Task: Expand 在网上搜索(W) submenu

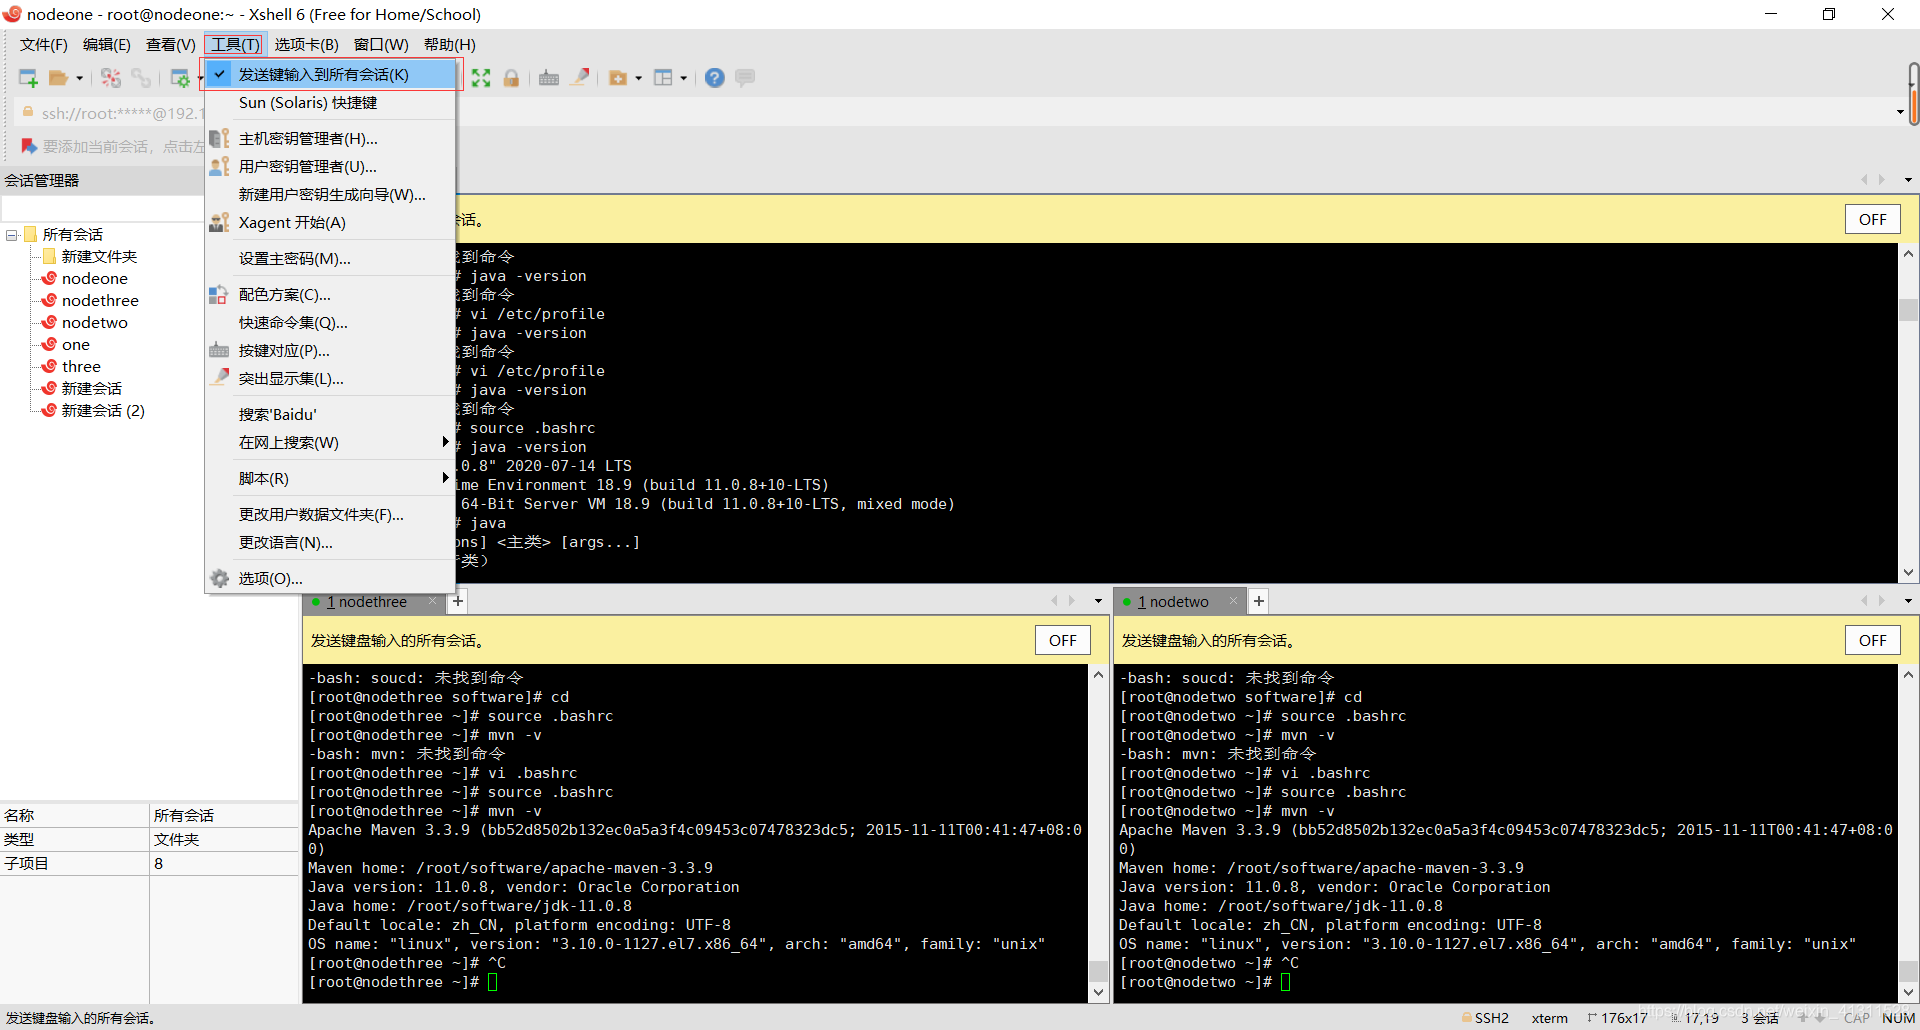Action: [x=331, y=443]
